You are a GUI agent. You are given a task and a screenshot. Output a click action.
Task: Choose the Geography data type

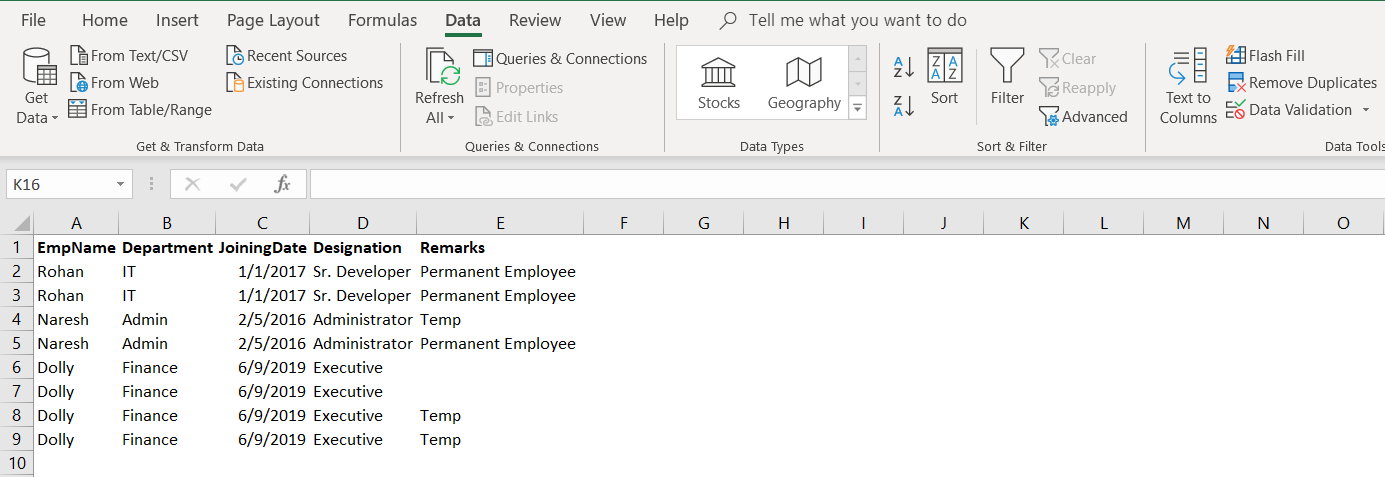point(804,83)
